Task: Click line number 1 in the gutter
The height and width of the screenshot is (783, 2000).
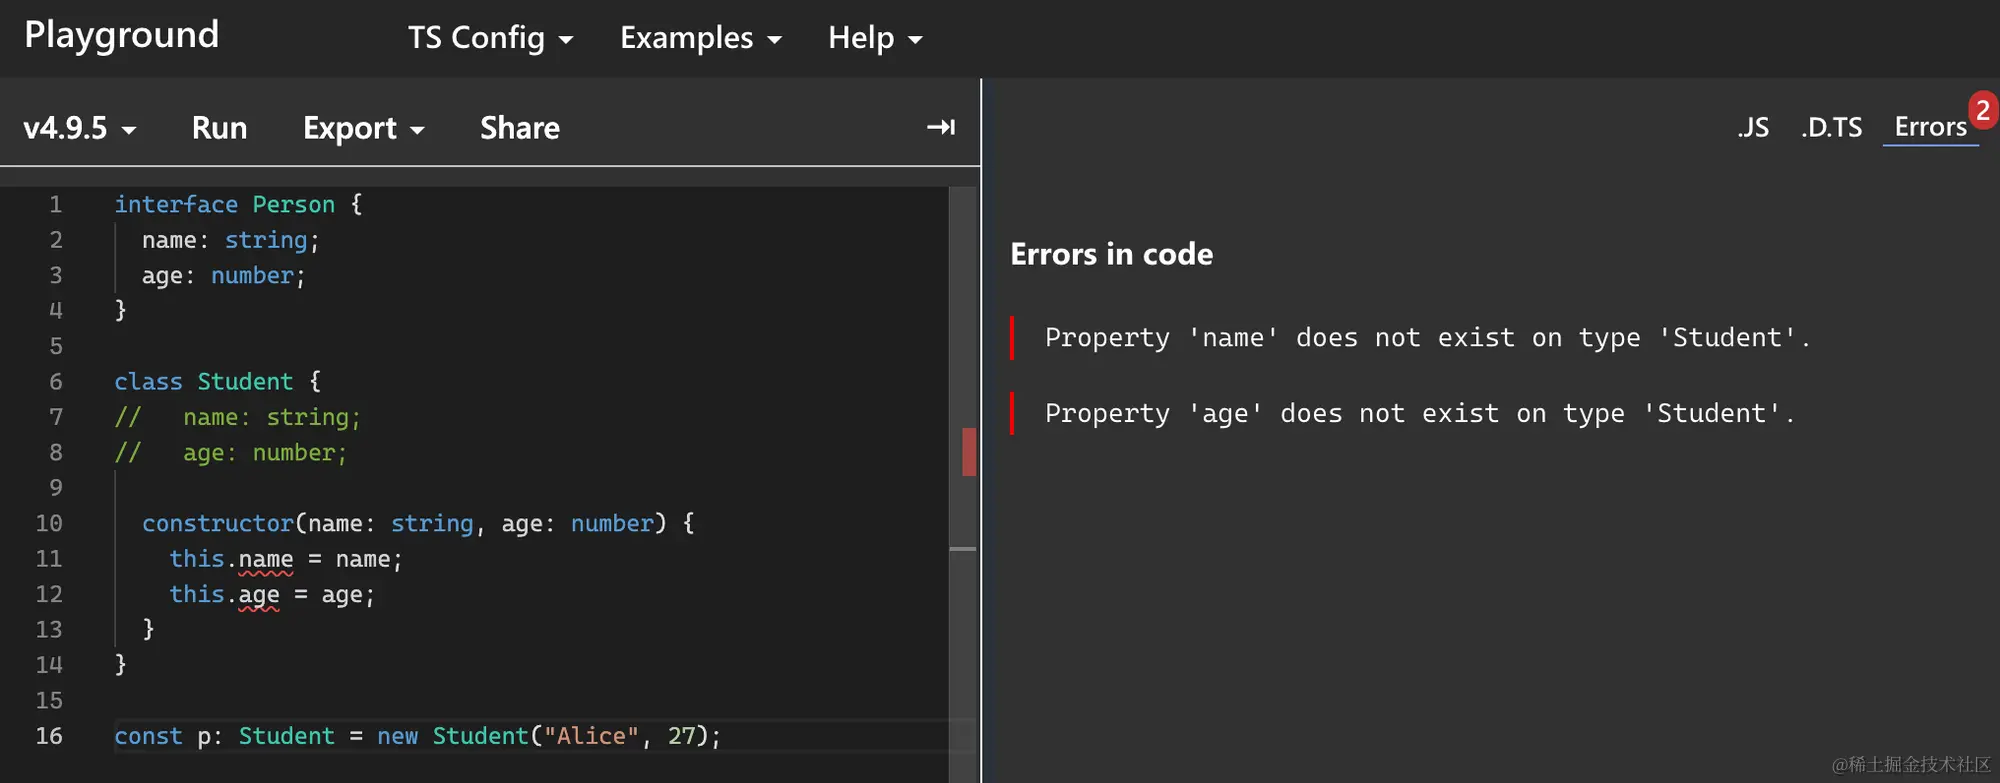Action: tap(56, 204)
